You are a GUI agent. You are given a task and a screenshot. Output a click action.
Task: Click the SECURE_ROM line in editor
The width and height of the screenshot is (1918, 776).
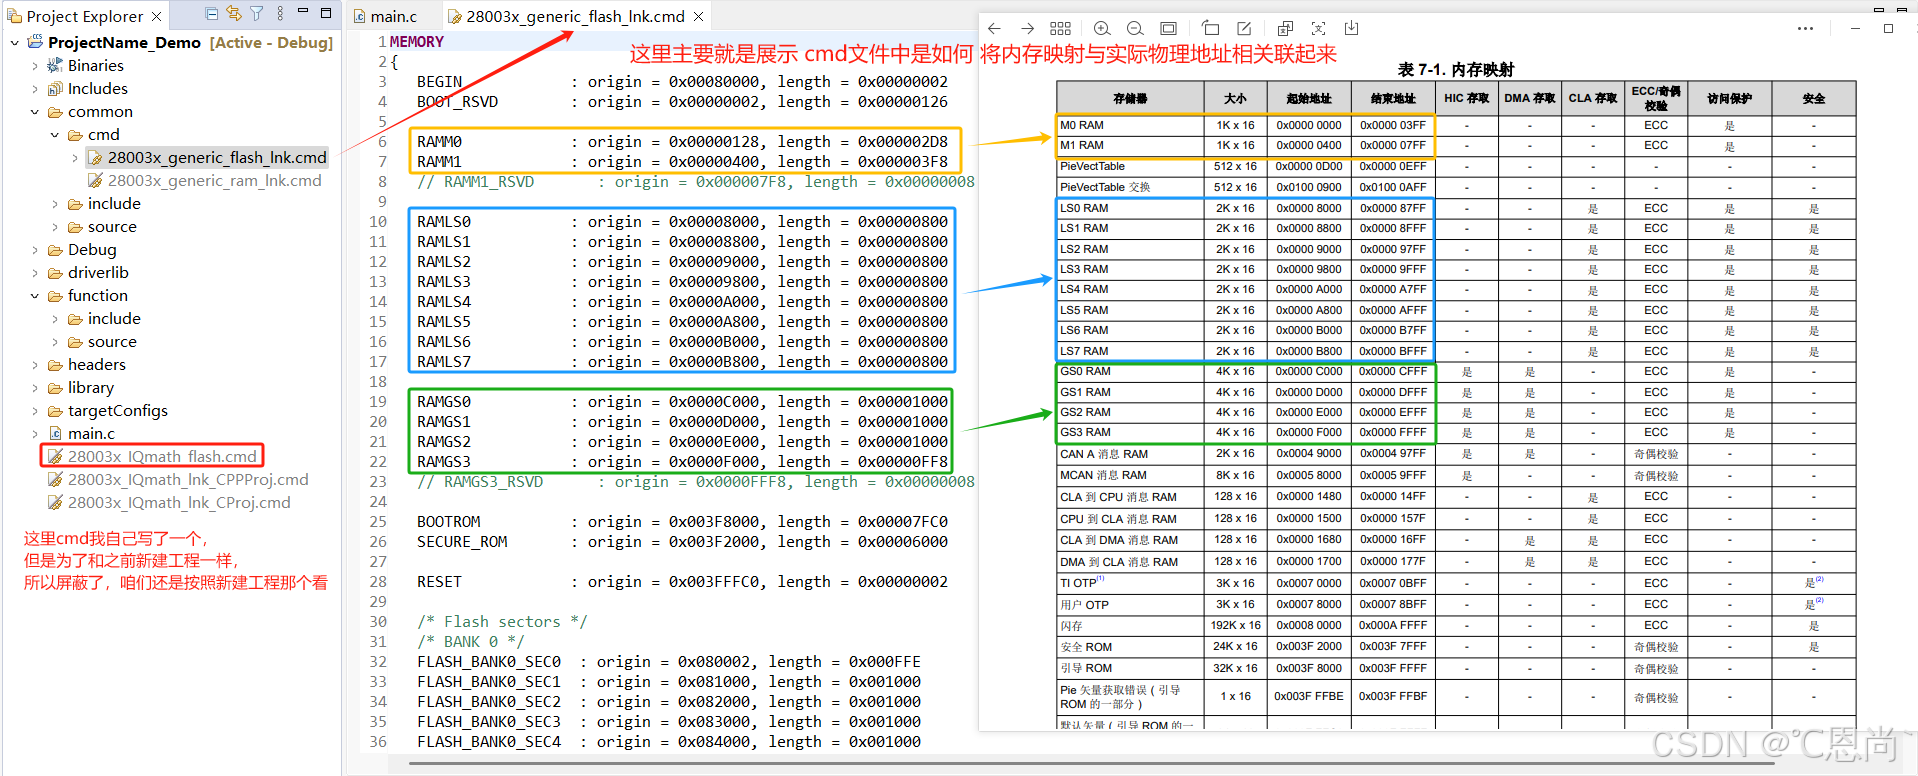pos(682,542)
